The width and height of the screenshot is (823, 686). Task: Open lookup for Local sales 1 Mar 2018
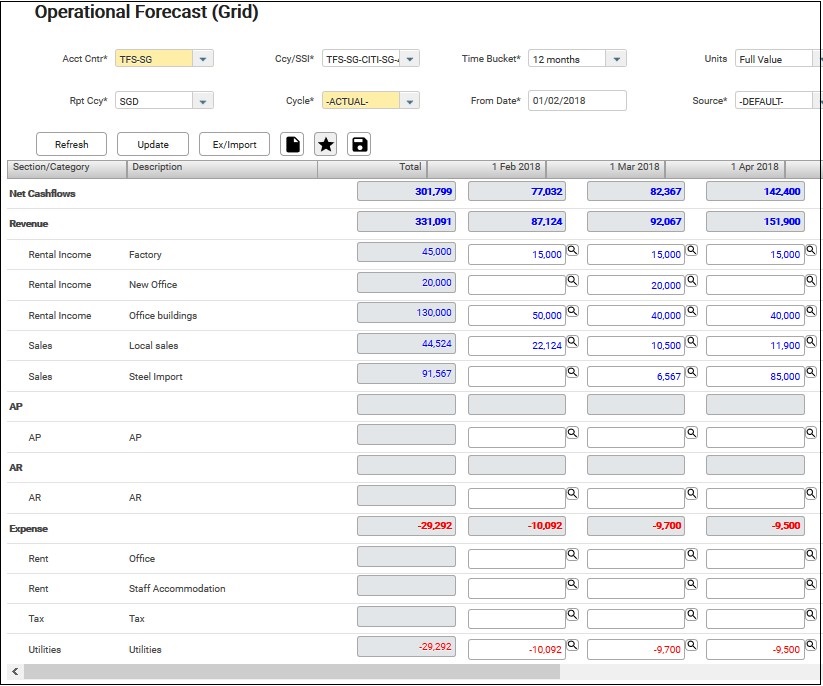point(691,342)
